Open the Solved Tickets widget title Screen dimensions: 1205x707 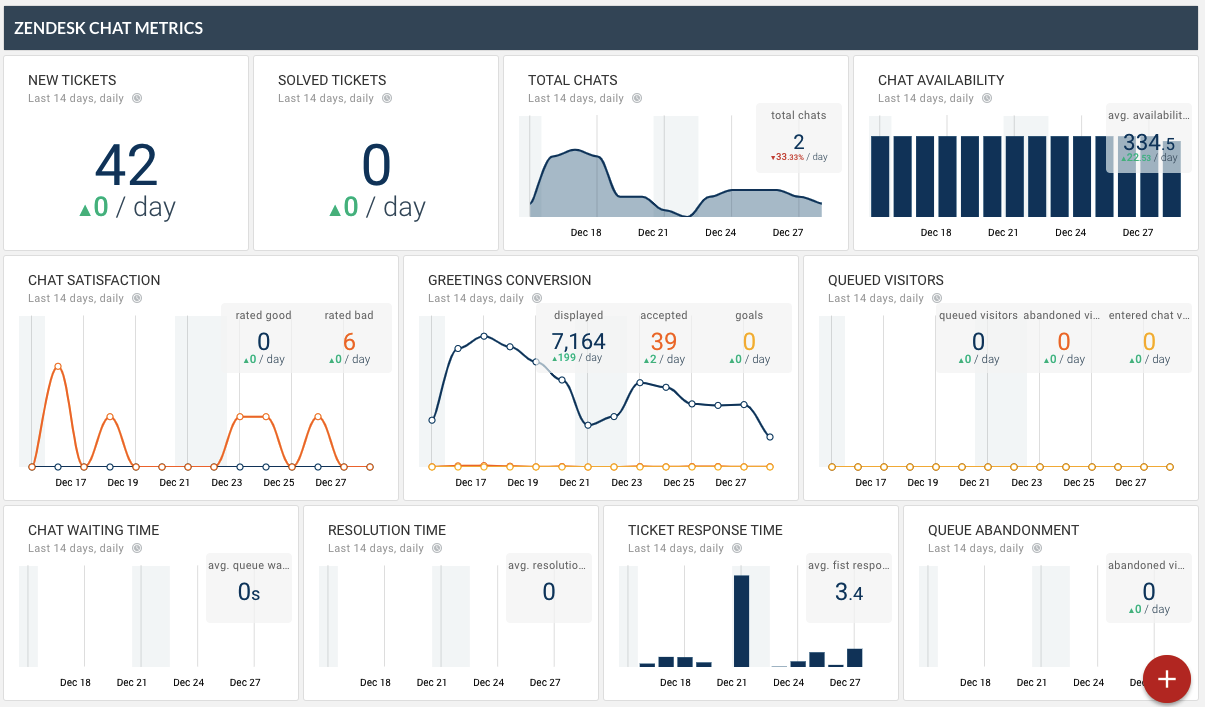tap(332, 80)
